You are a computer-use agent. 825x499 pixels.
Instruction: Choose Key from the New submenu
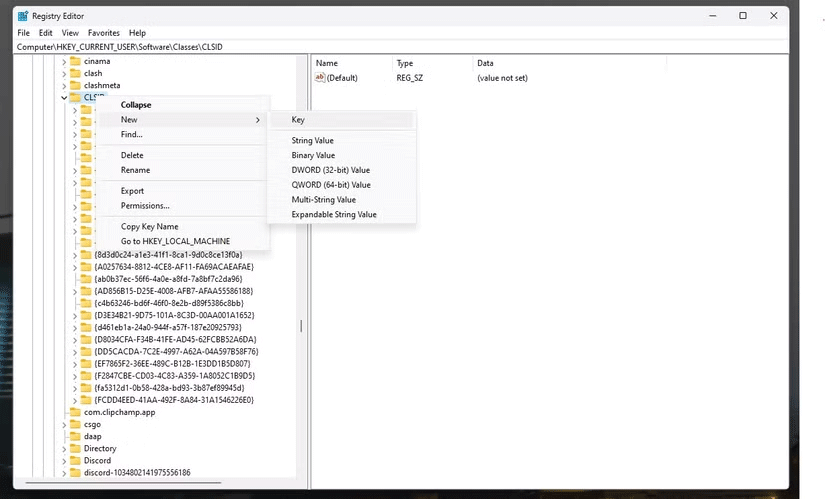click(x=298, y=120)
